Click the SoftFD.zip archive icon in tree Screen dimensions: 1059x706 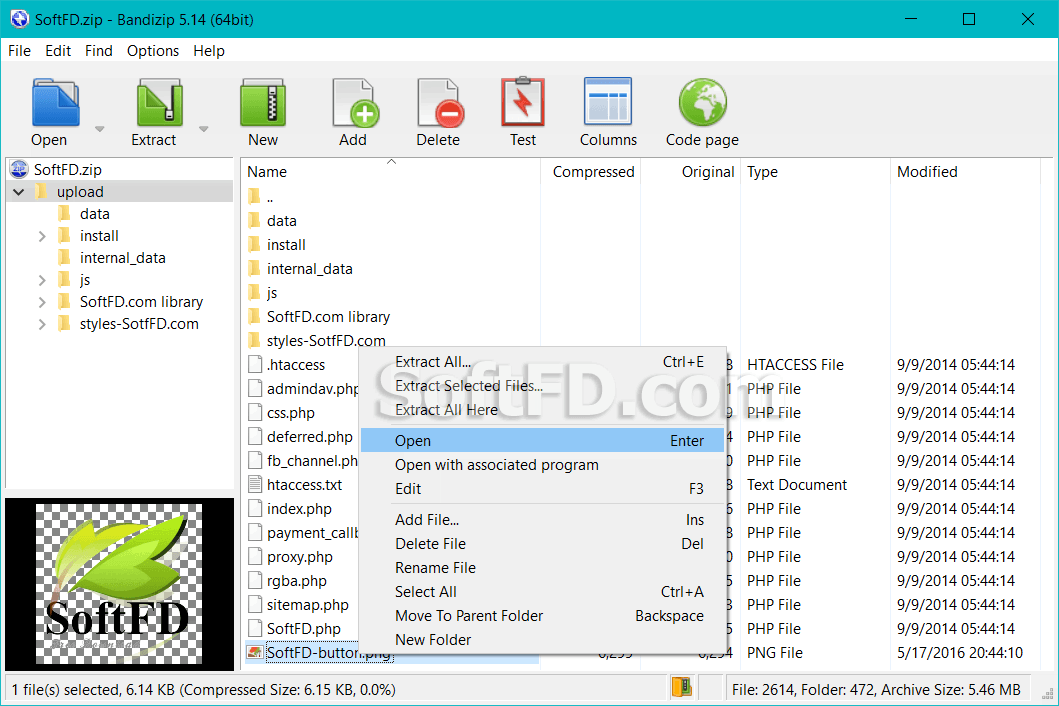[19, 169]
